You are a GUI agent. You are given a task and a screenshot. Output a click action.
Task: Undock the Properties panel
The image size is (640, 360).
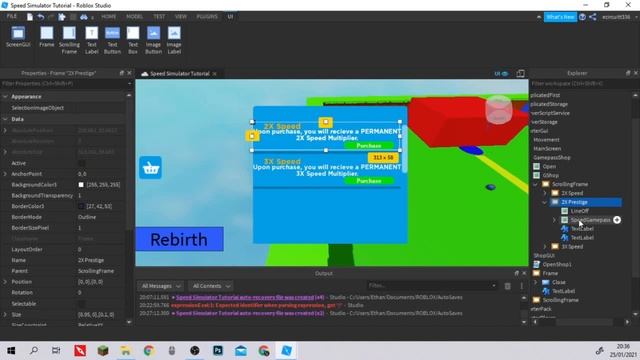click(x=121, y=73)
